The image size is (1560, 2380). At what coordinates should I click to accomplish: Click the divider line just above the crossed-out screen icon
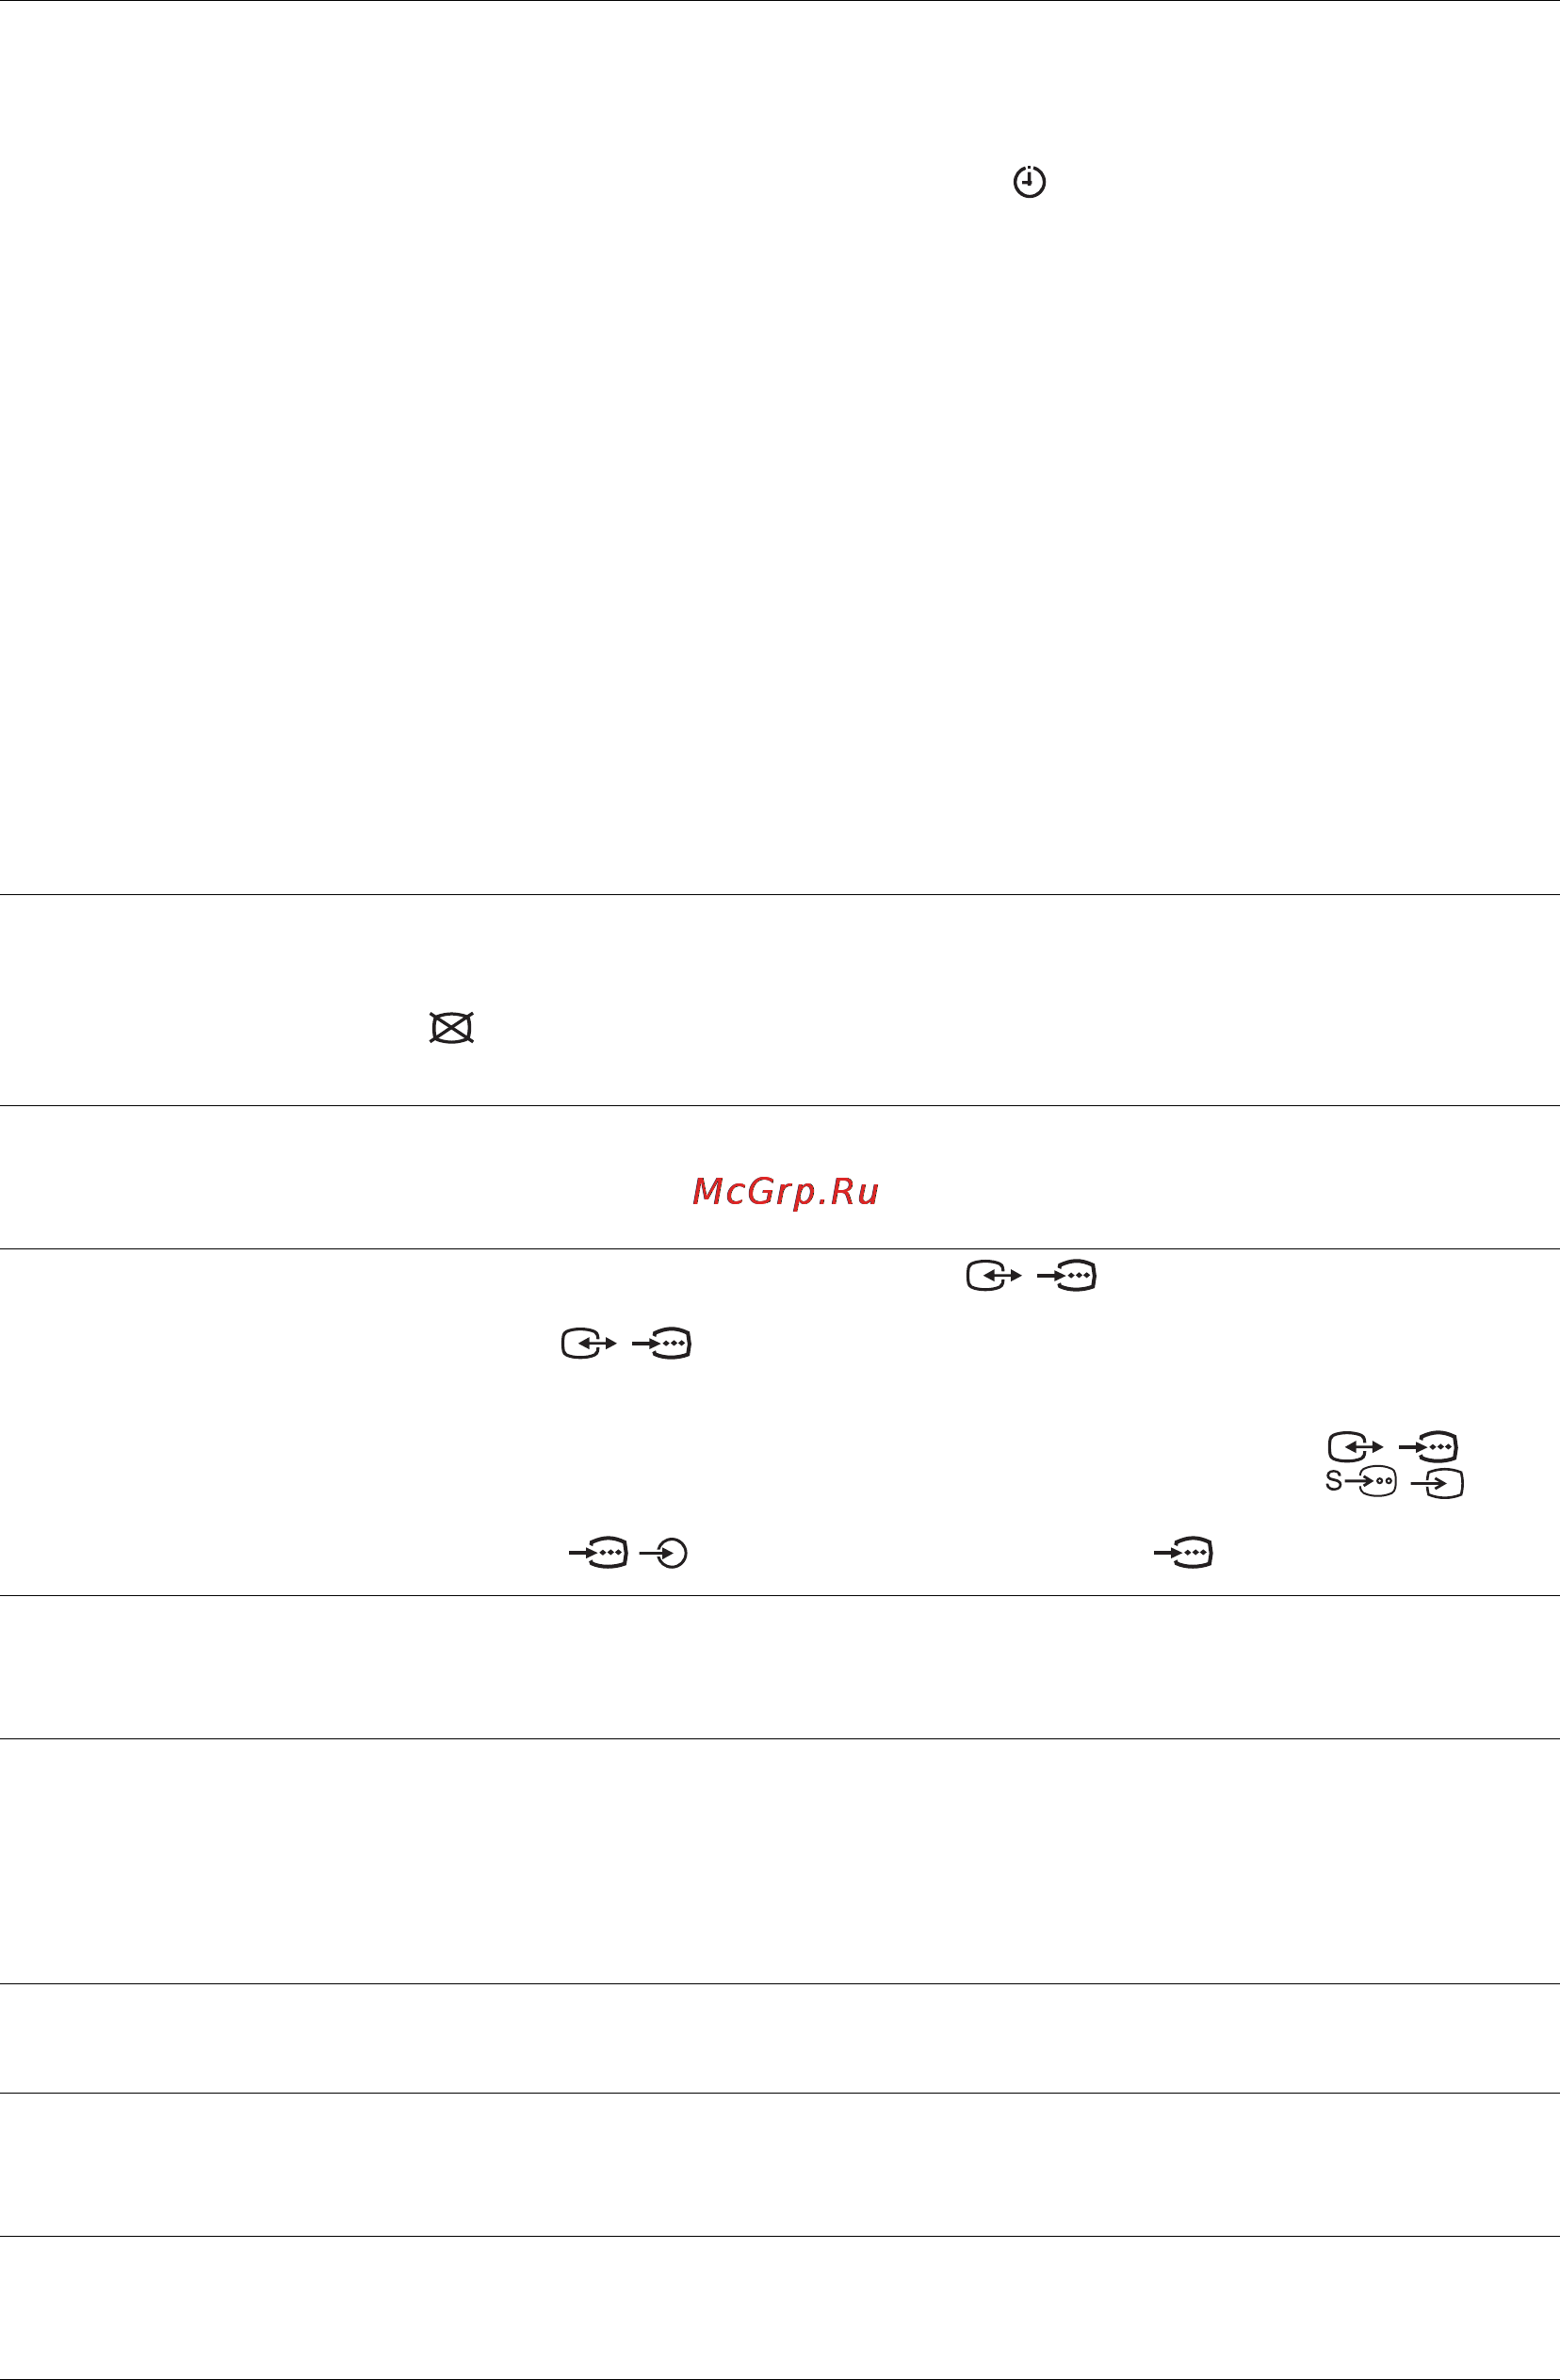pyautogui.click(x=780, y=894)
